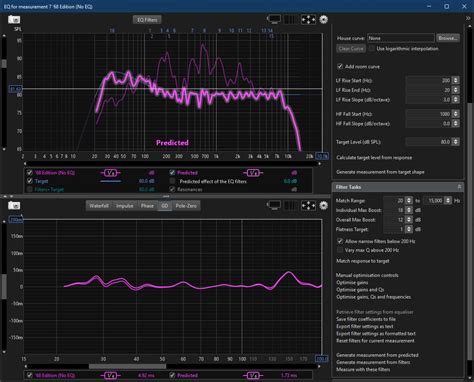Viewport: 474px width, 382px height.
Task: Enable 'Predicted effect of the EQ filters' checkbox
Action: [172, 181]
